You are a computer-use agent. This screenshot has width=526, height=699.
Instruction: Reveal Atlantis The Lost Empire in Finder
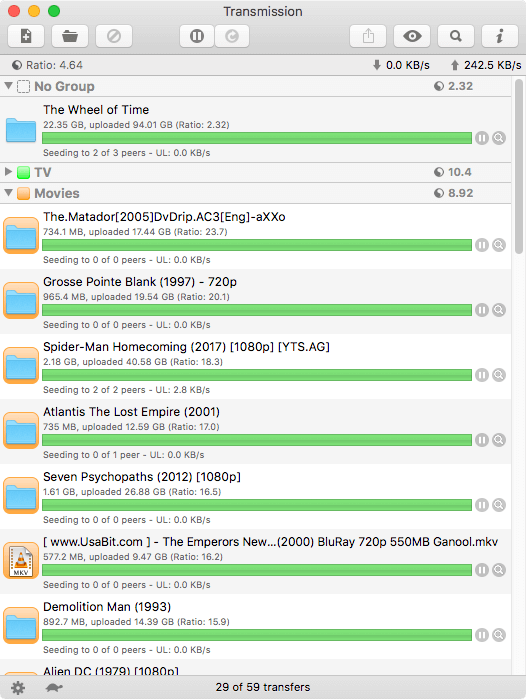click(x=499, y=440)
